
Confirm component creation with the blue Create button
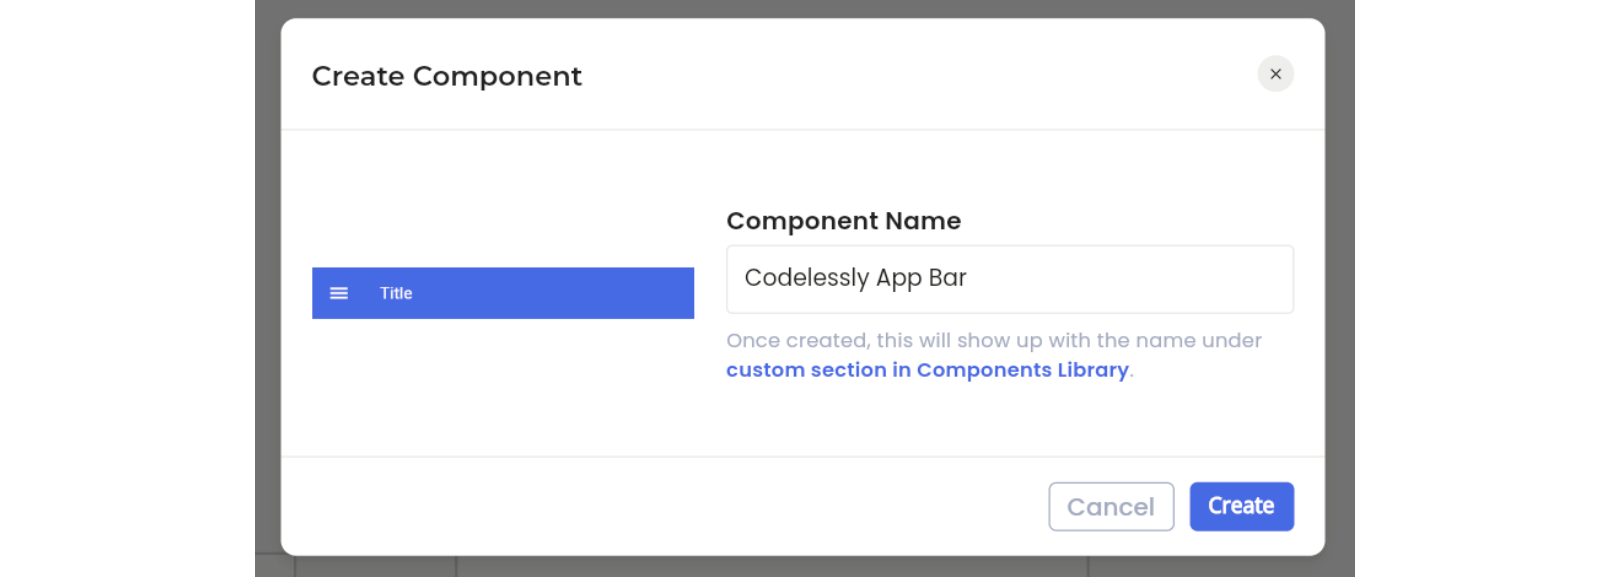point(1243,506)
